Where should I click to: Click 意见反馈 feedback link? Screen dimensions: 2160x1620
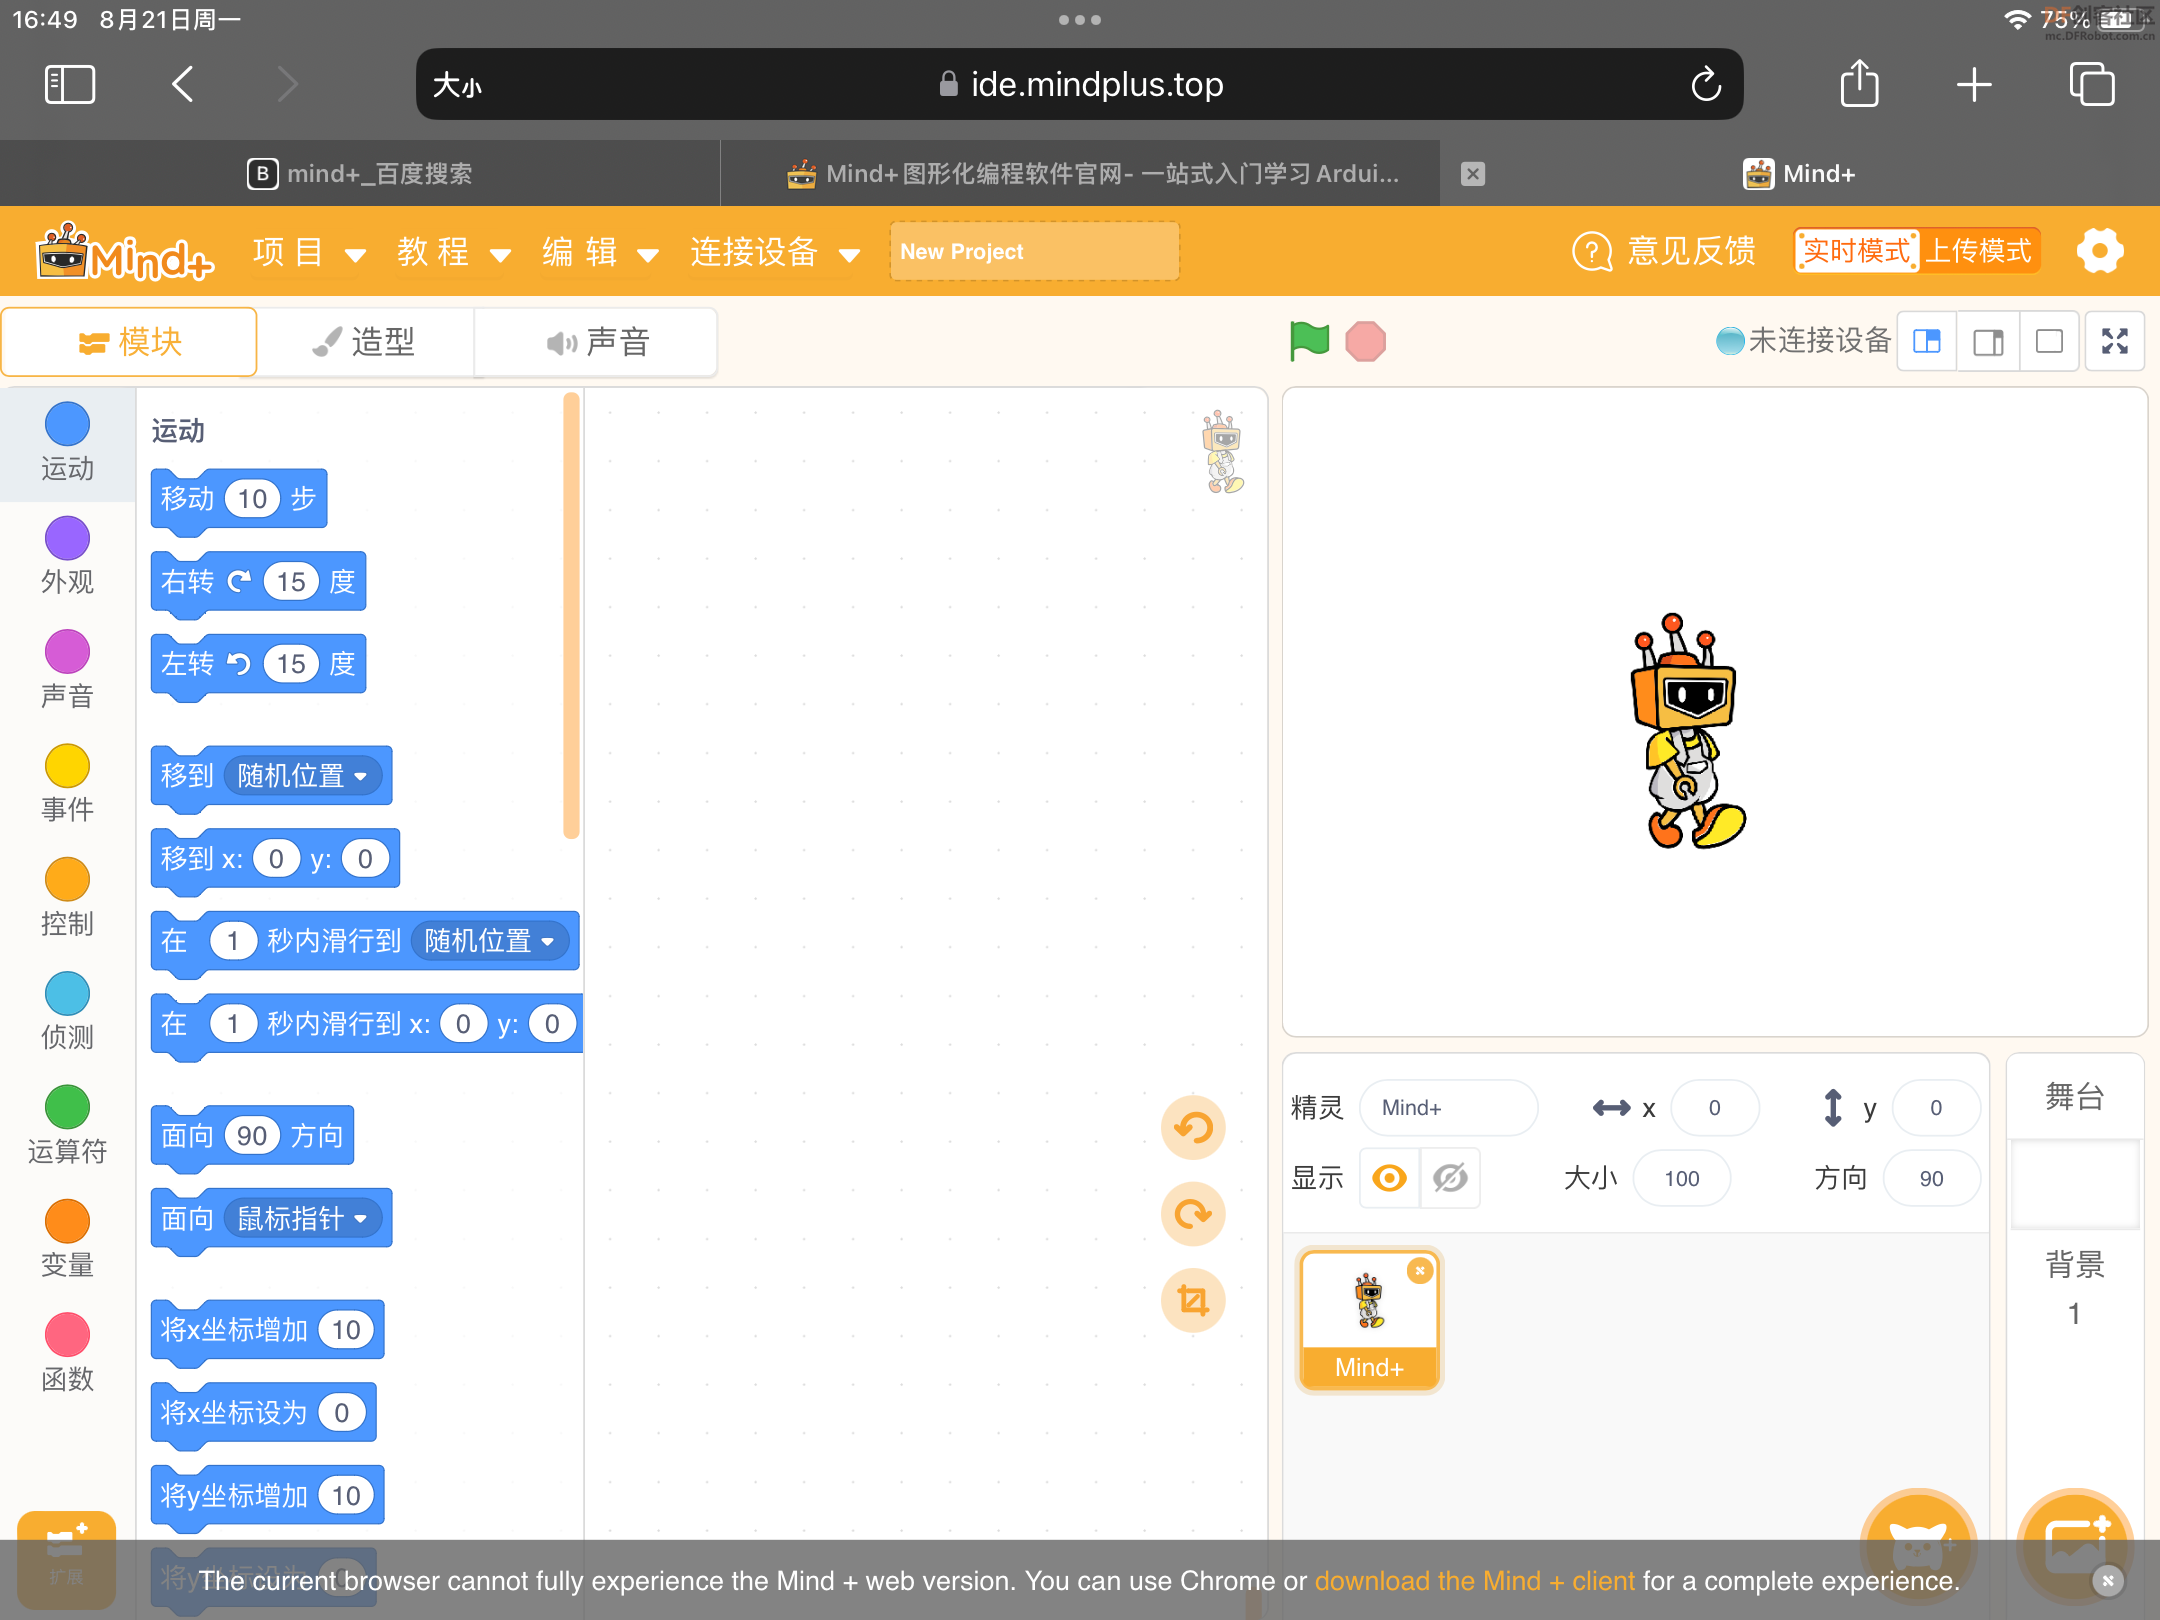[x=1691, y=251]
